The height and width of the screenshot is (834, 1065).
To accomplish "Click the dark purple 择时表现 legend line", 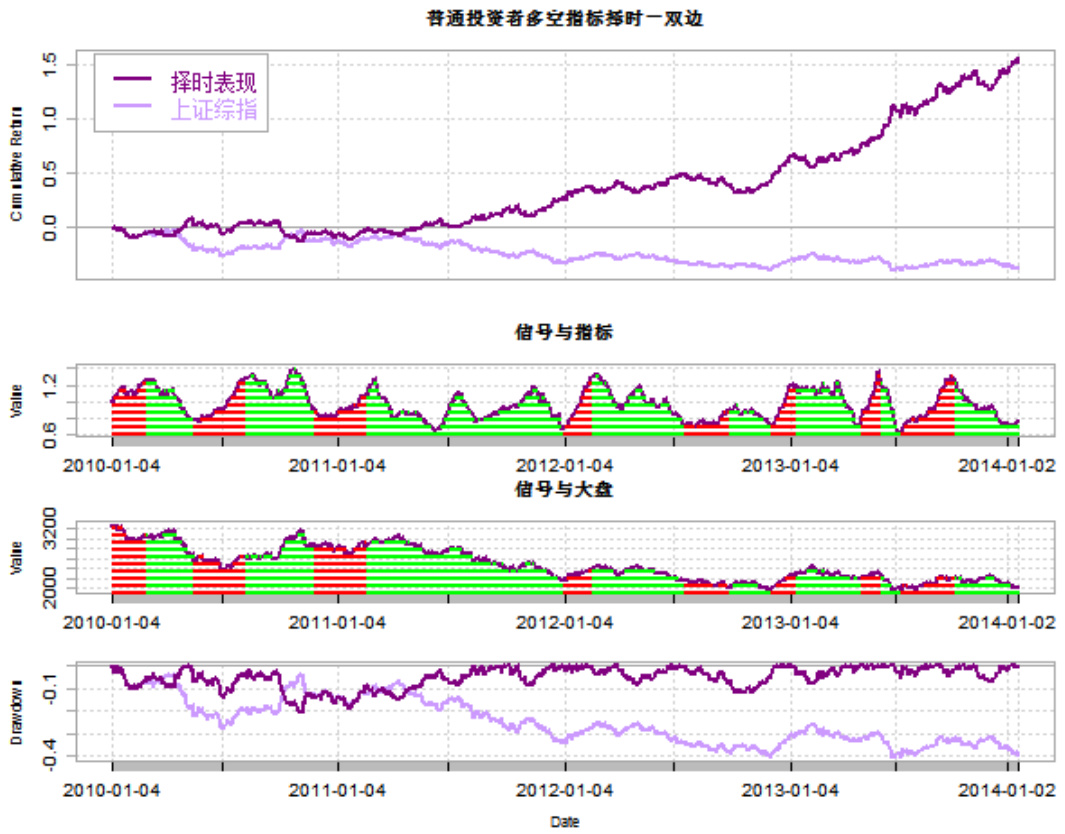I will pos(132,79).
